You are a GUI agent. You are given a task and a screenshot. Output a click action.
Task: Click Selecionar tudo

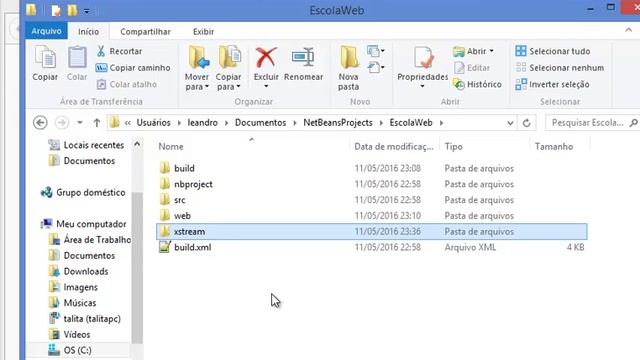pos(553,51)
